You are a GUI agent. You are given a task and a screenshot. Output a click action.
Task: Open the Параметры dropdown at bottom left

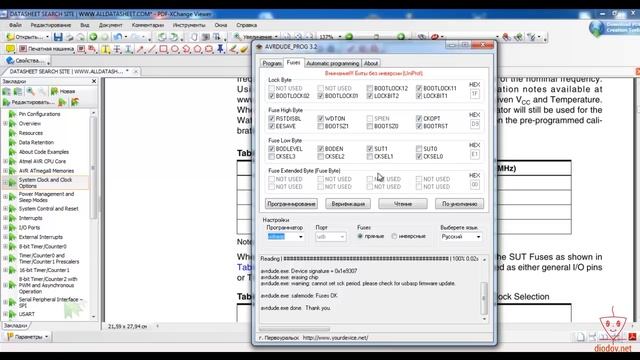27,337
